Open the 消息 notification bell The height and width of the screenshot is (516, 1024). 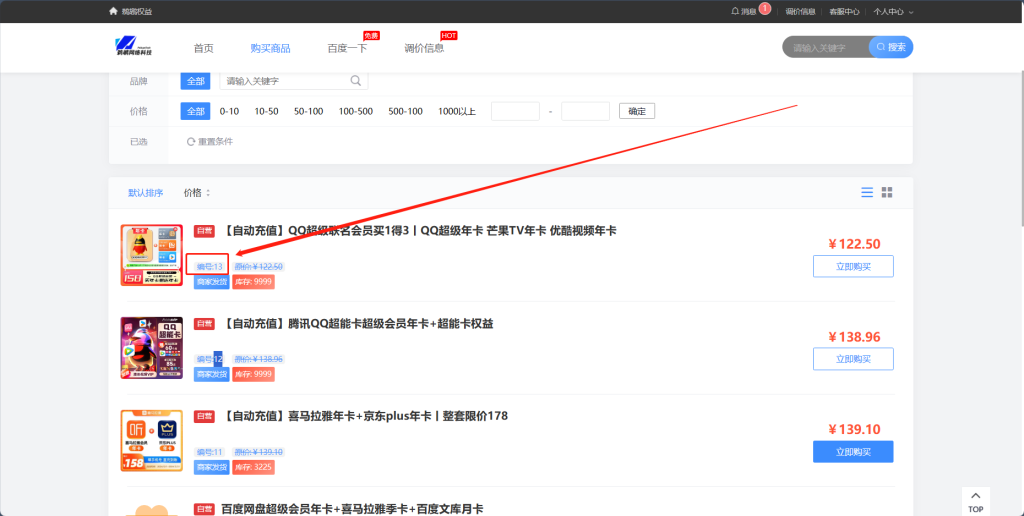click(736, 12)
